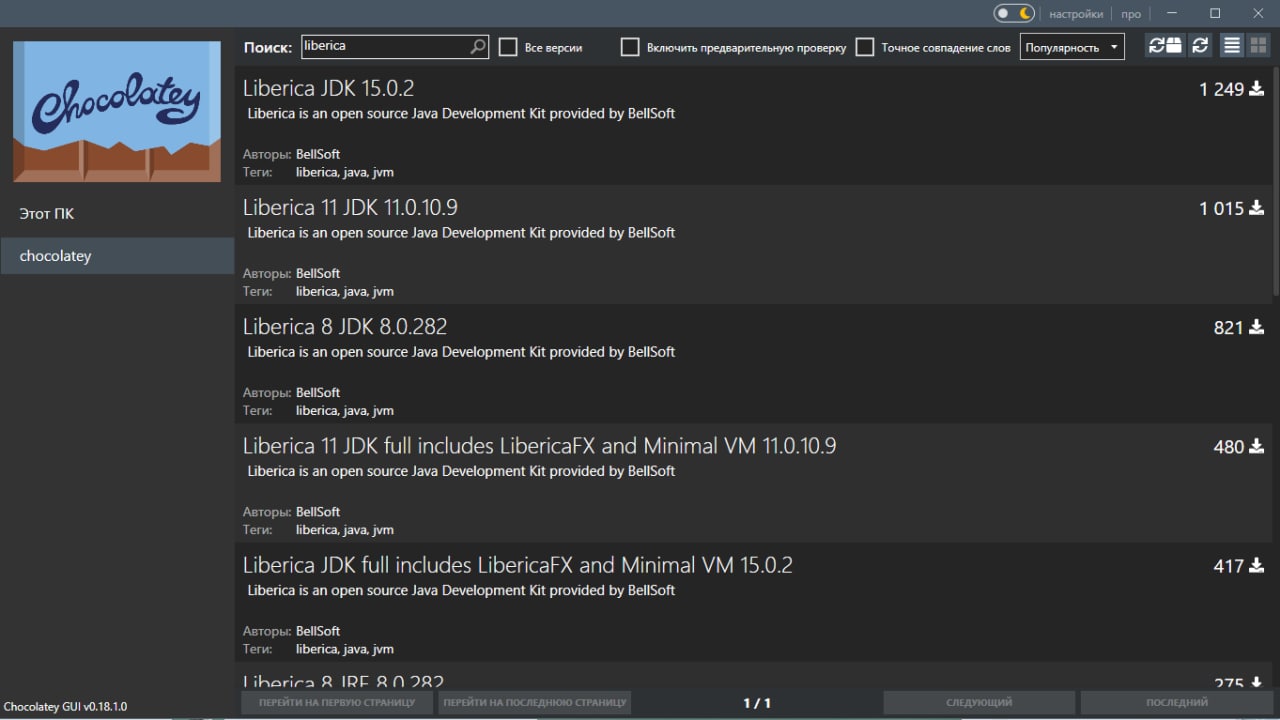Open Liberica 11 JDK 11.0.10.9 package
1280x720 pixels.
(754, 244)
